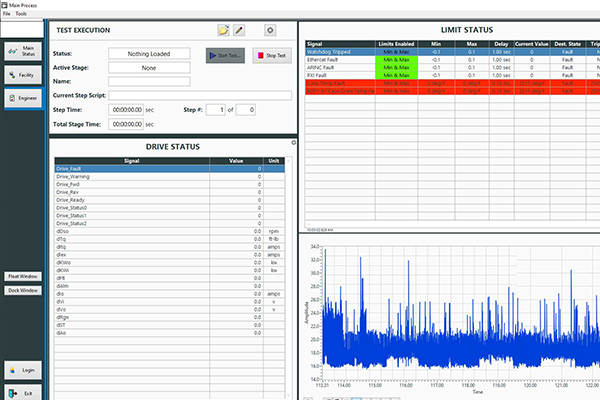Select the EDP1 A1 Case Drain Temp row
The width and height of the screenshot is (600, 400).
coord(452,91)
